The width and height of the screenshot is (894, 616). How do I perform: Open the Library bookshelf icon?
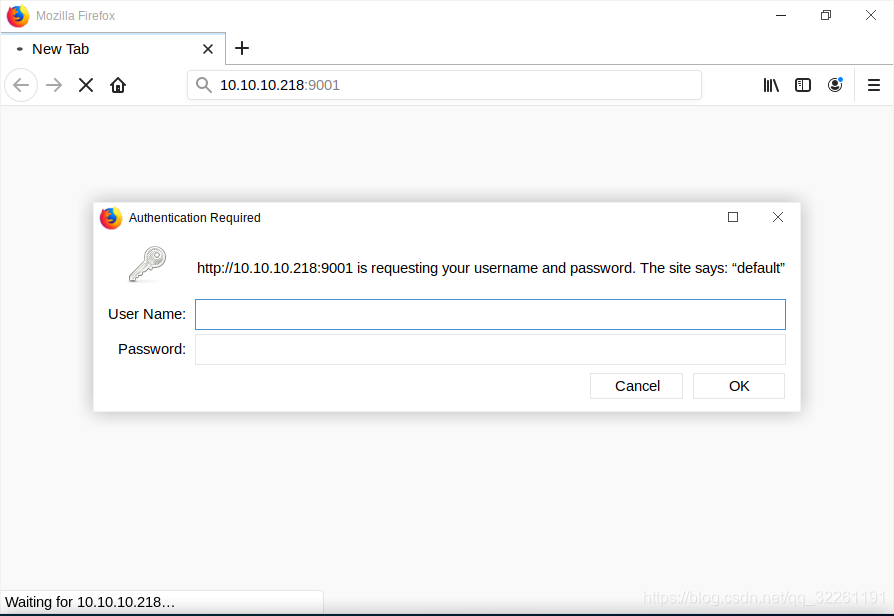771,86
